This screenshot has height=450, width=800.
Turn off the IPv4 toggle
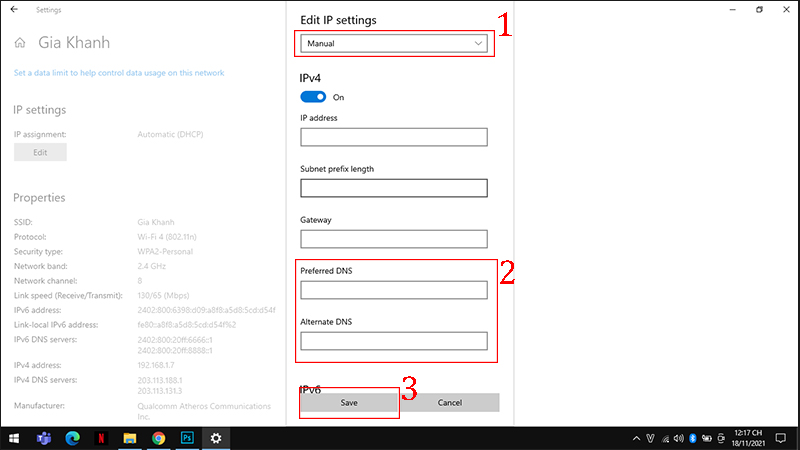point(313,97)
